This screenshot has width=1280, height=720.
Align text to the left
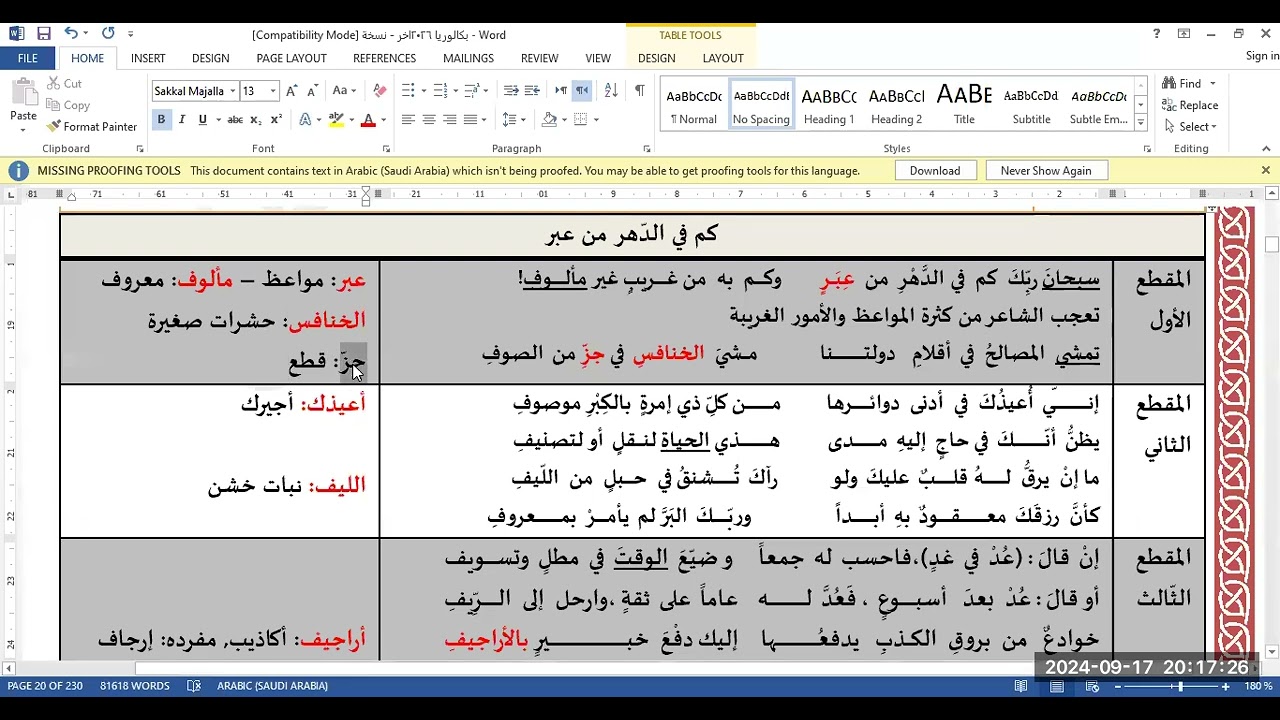pos(408,120)
